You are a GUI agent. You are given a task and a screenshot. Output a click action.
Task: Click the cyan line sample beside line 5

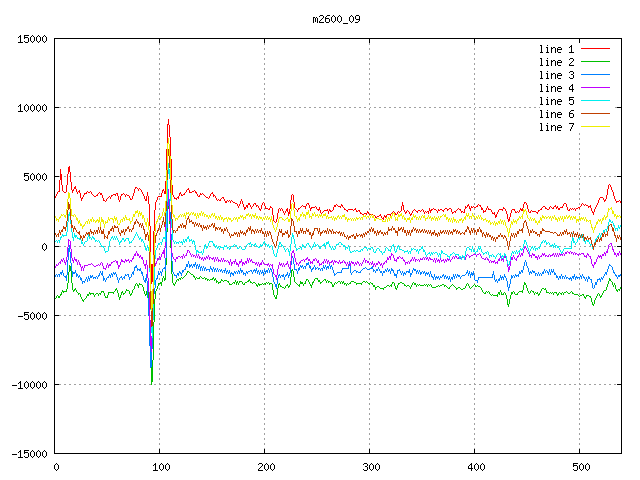coord(596,101)
